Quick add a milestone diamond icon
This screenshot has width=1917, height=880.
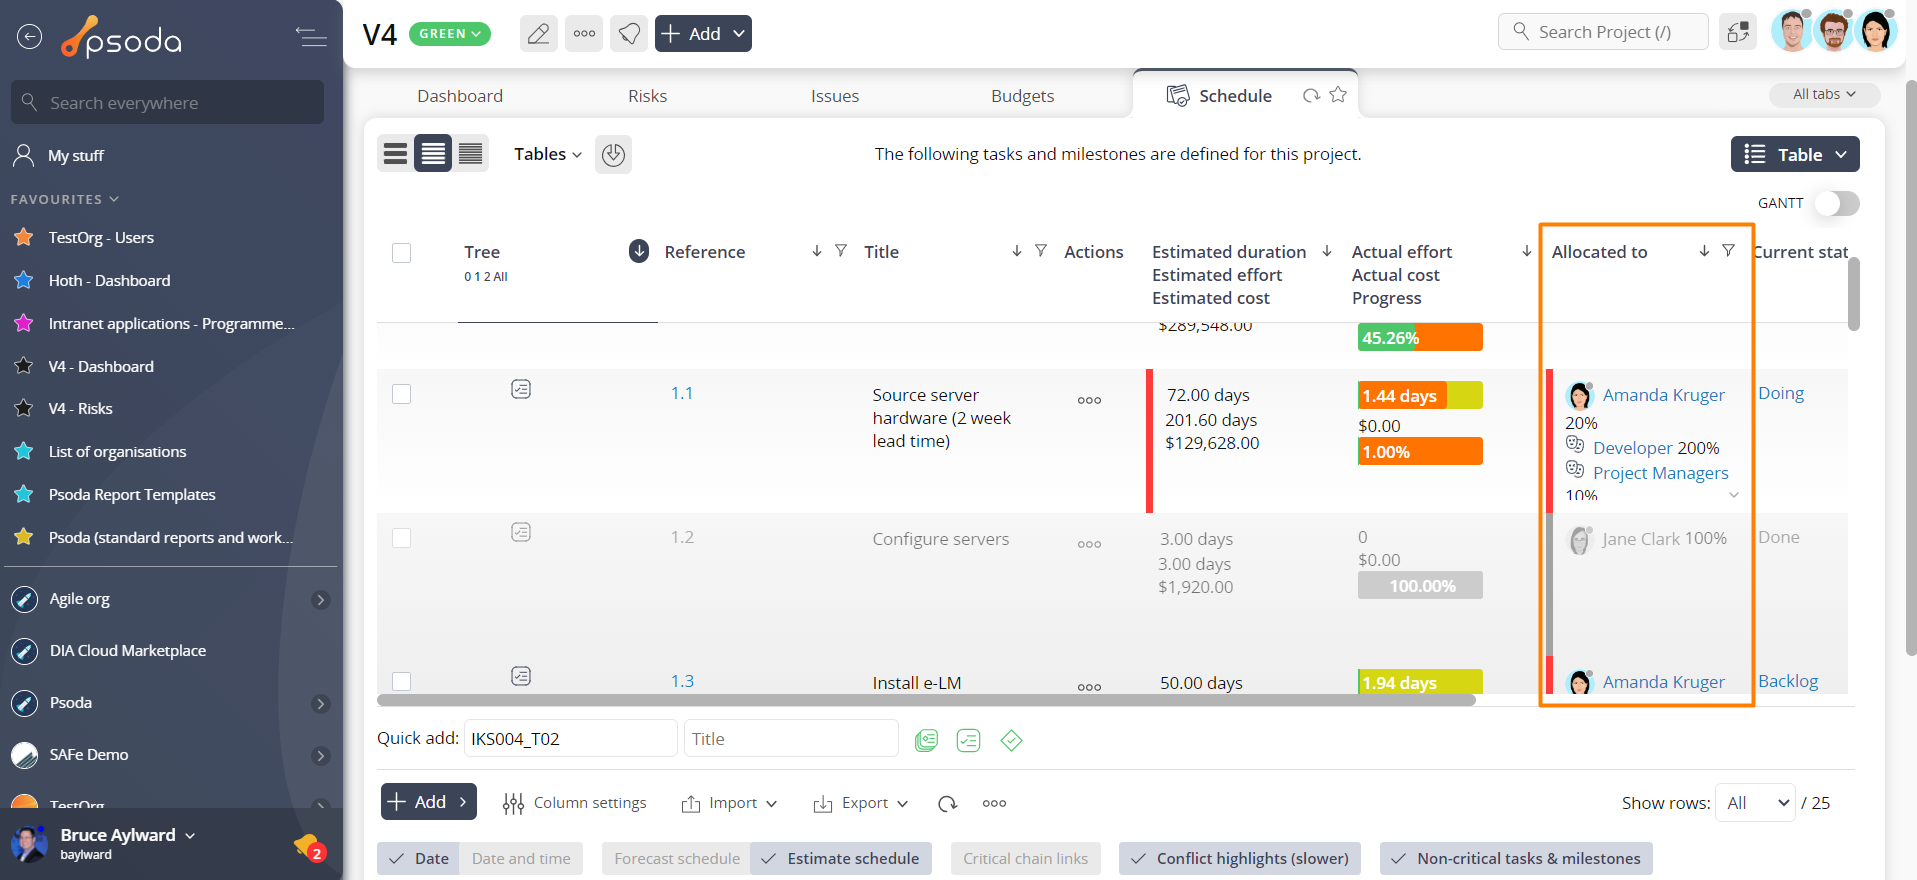[x=1011, y=740]
